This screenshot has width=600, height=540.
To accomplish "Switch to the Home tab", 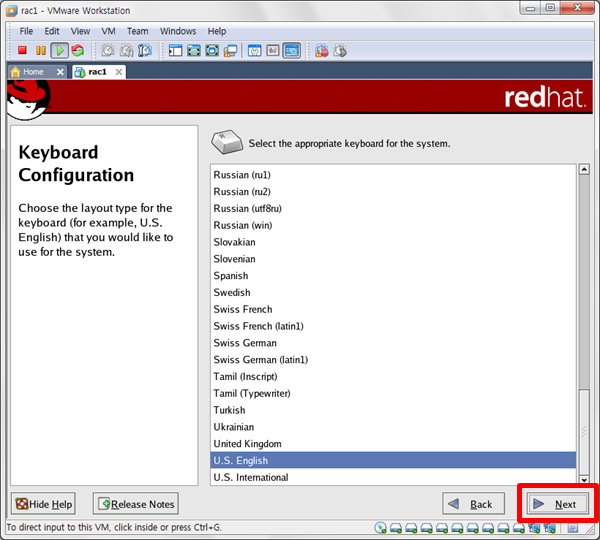I will point(37,72).
